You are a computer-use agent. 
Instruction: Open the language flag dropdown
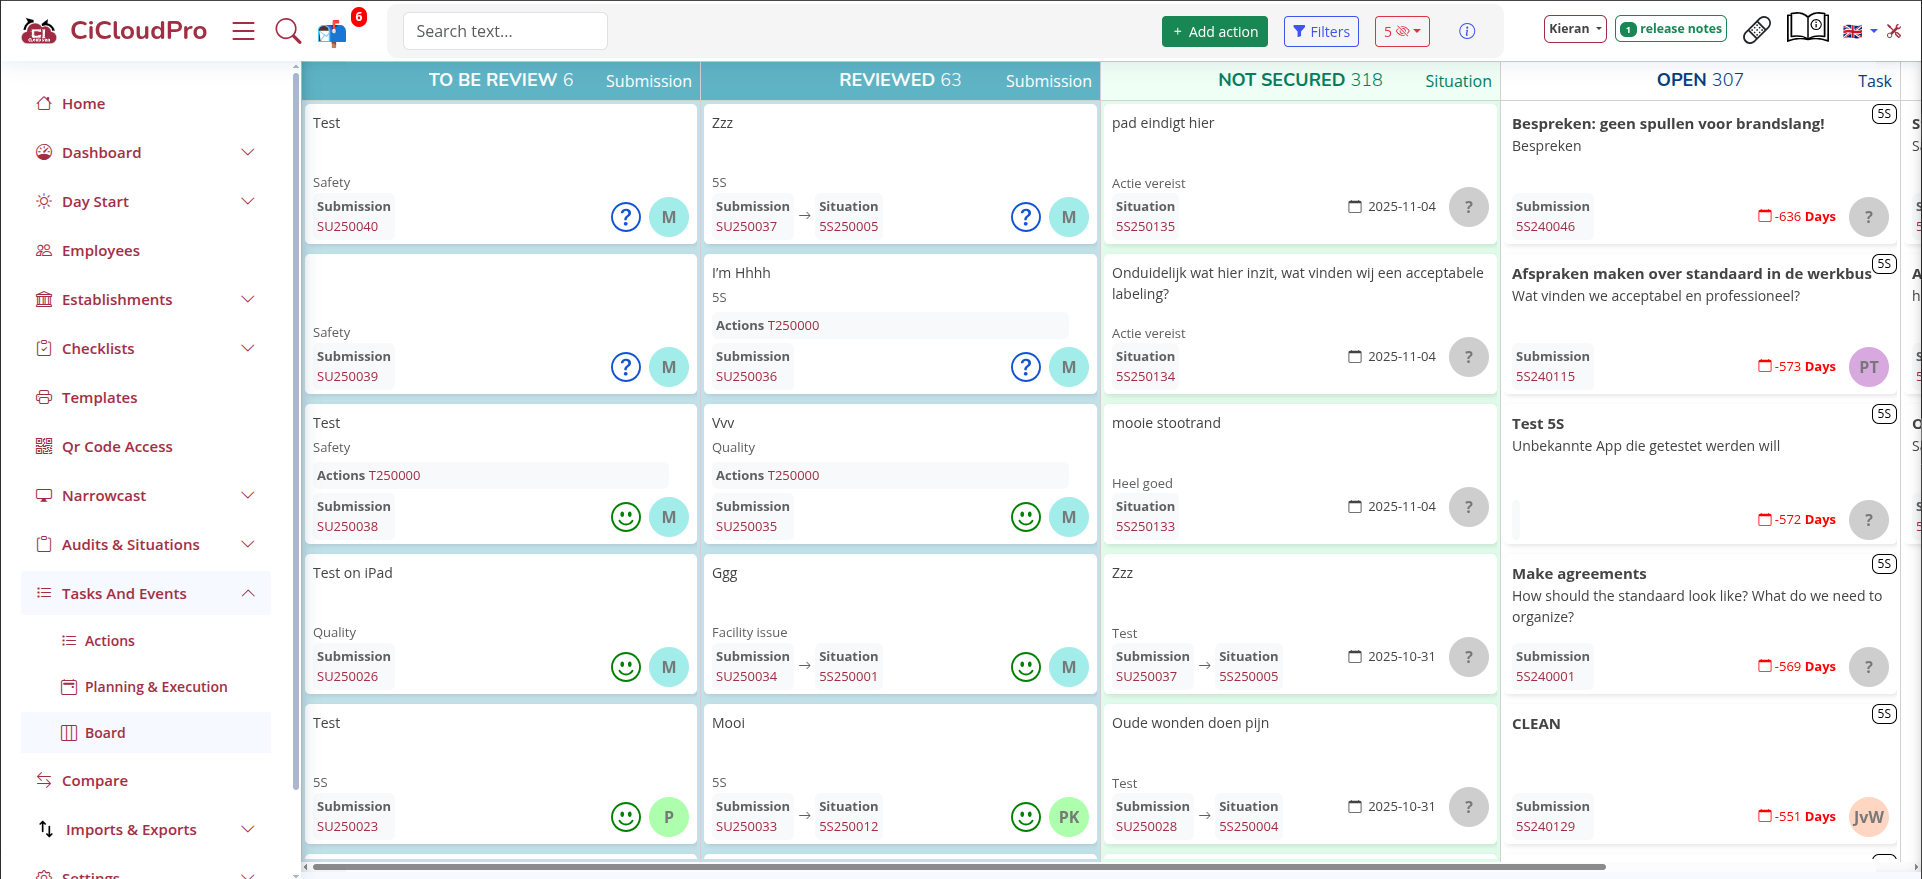pyautogui.click(x=1860, y=31)
